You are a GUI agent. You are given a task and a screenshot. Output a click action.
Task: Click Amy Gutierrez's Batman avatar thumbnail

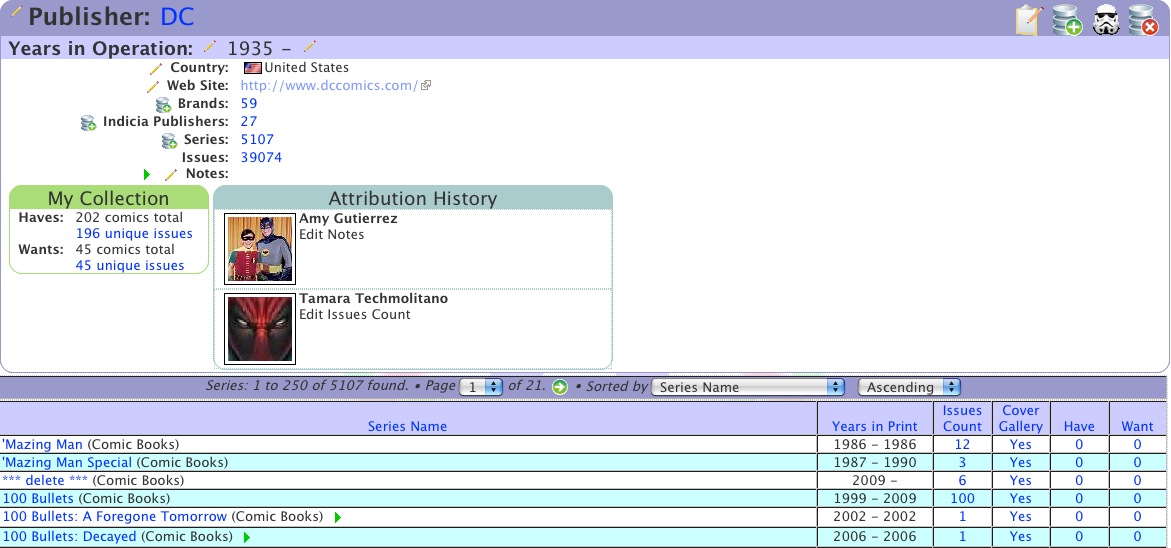tap(260, 248)
